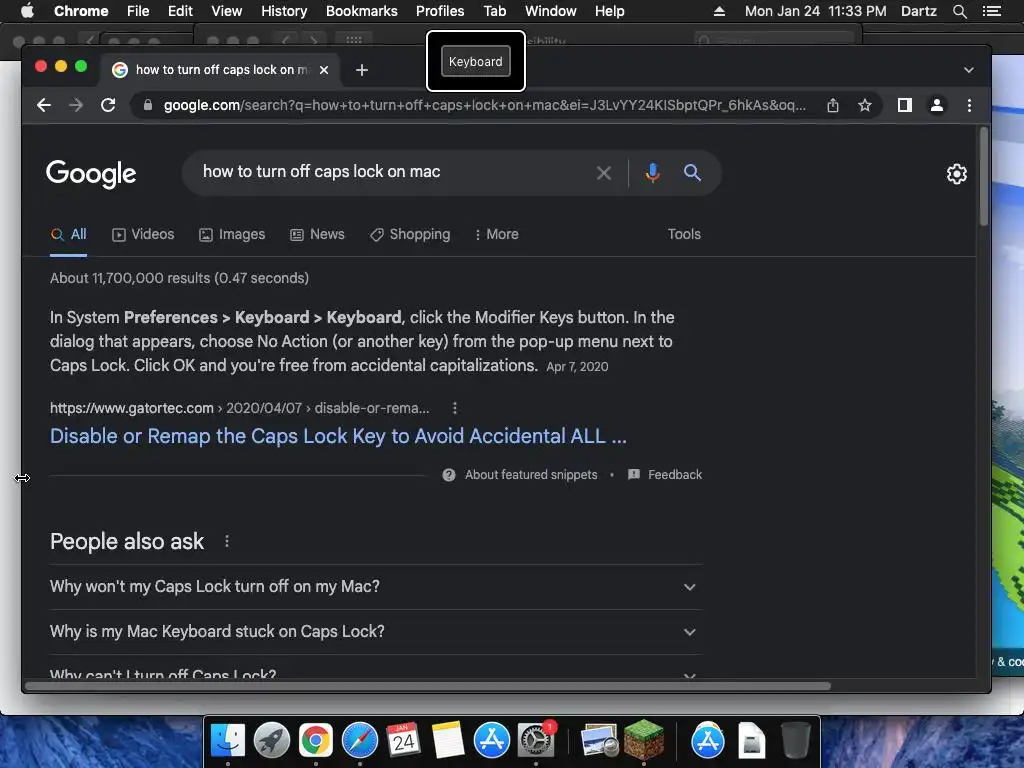
Task: Open Safari from the Dock
Action: pos(360,741)
